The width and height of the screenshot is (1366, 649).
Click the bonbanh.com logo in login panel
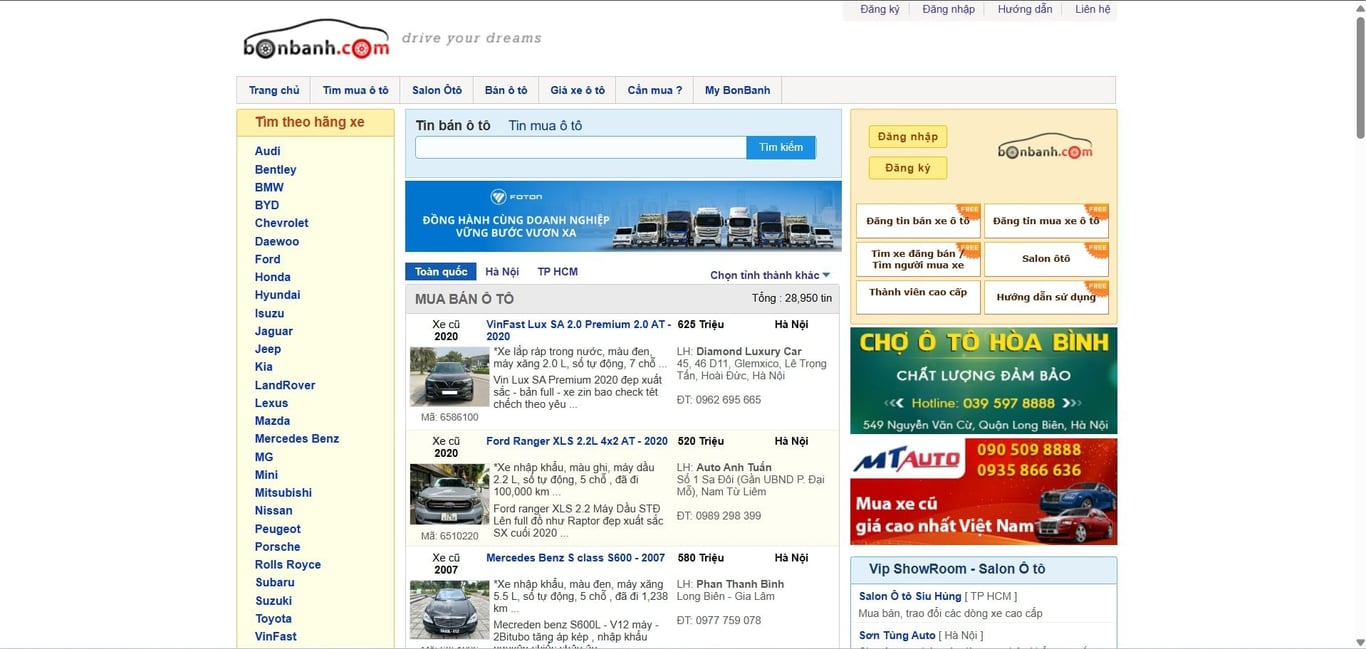[1045, 147]
